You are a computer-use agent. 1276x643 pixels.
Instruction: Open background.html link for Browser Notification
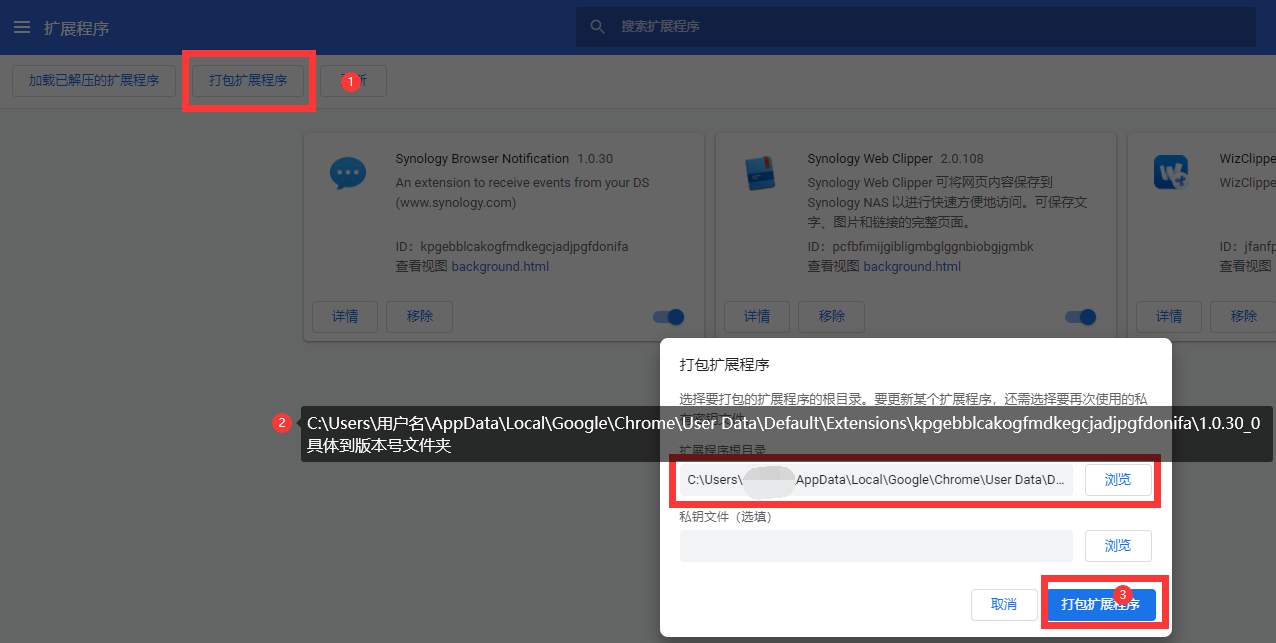(x=500, y=267)
